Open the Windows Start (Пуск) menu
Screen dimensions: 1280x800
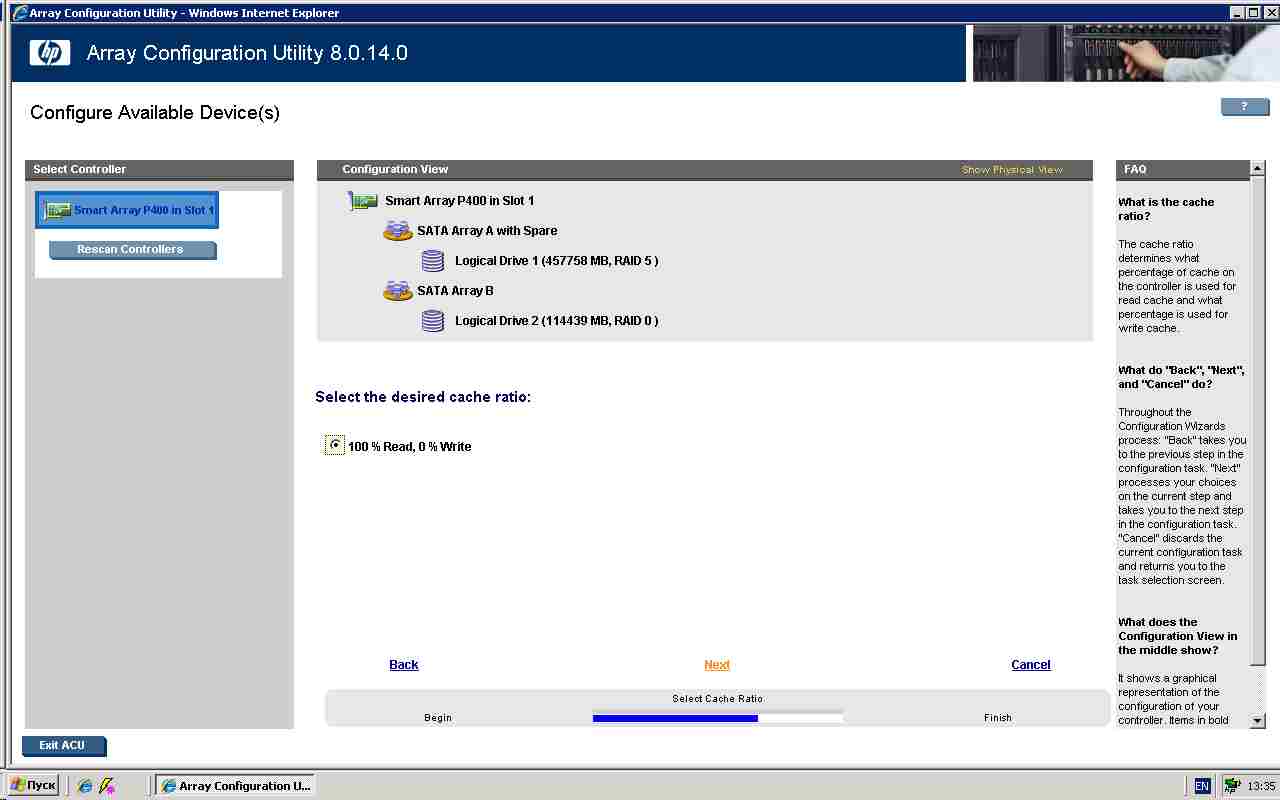pyautogui.click(x=33, y=785)
